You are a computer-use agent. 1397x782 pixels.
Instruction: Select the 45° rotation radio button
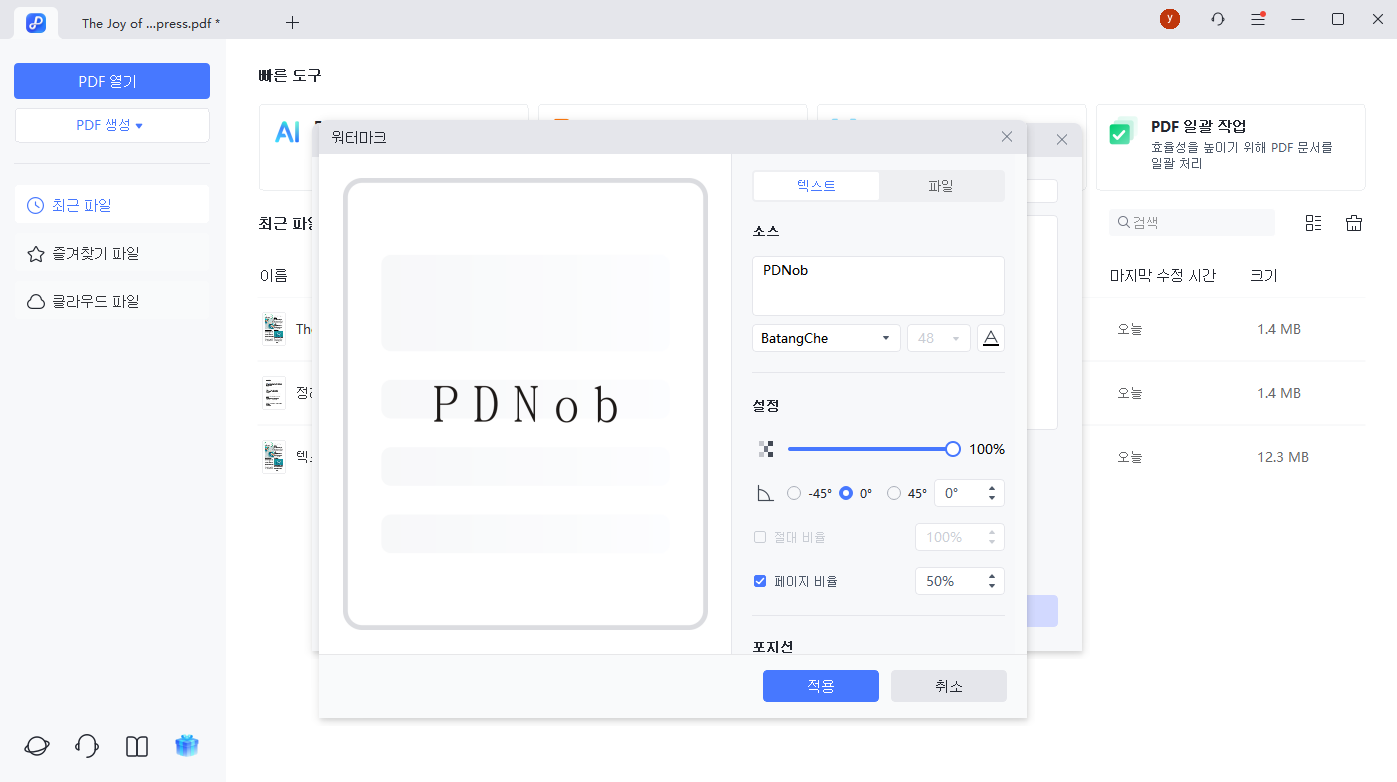894,493
